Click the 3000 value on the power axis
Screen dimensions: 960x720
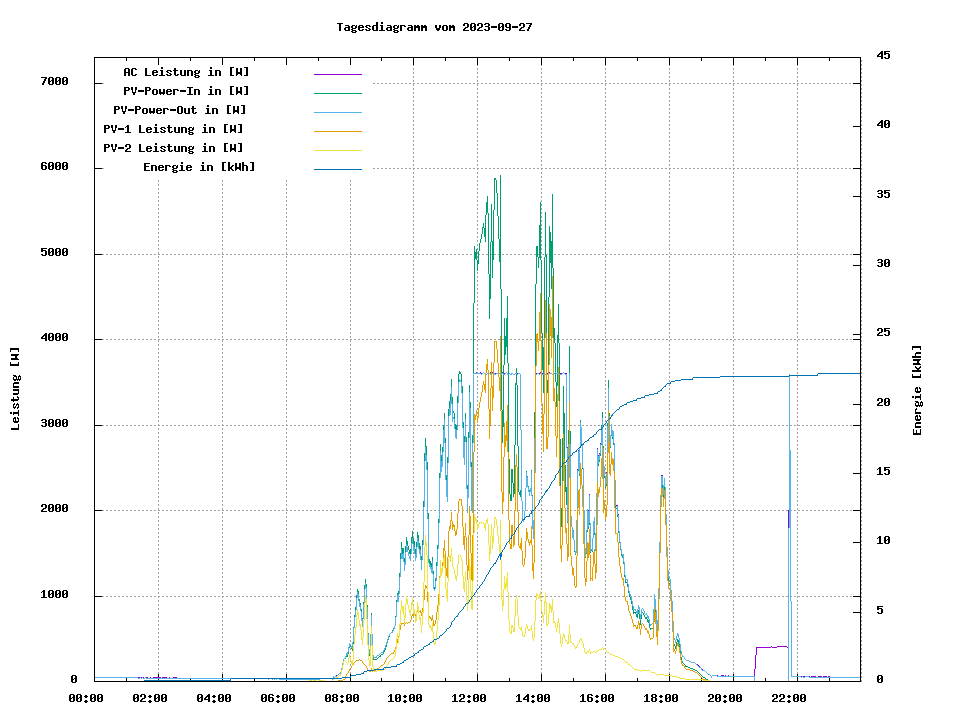tap(53, 424)
